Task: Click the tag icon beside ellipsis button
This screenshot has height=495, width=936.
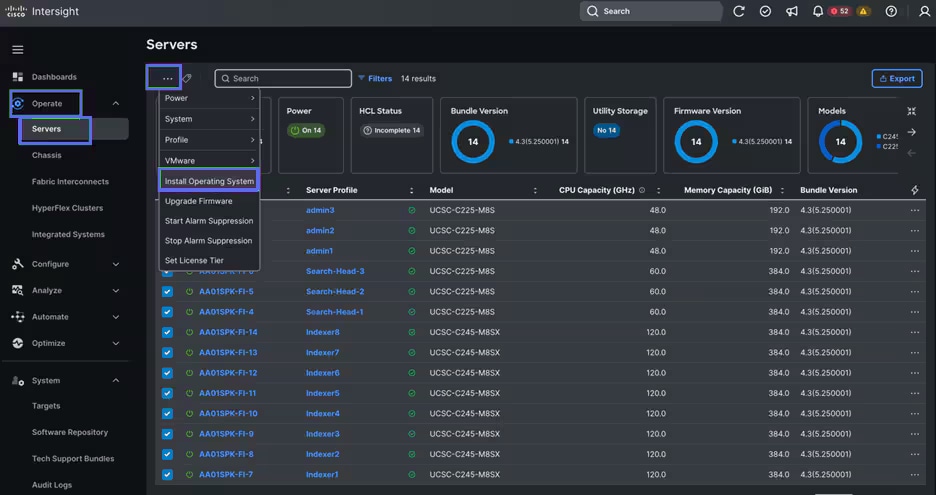Action: click(187, 78)
